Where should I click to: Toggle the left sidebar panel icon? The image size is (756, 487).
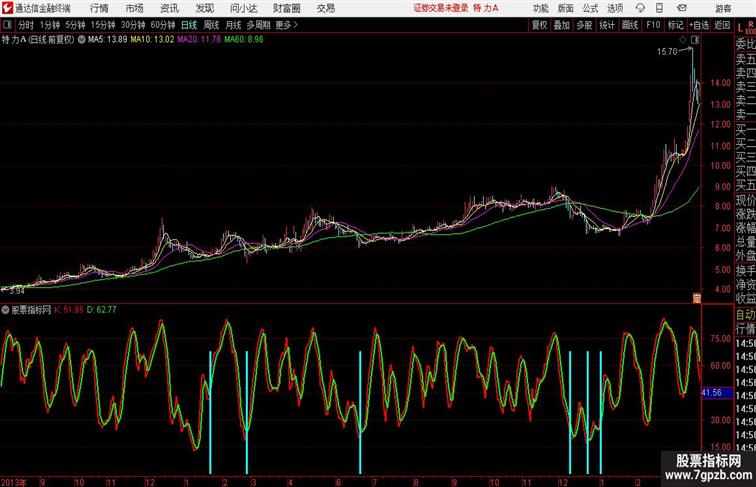(7, 25)
